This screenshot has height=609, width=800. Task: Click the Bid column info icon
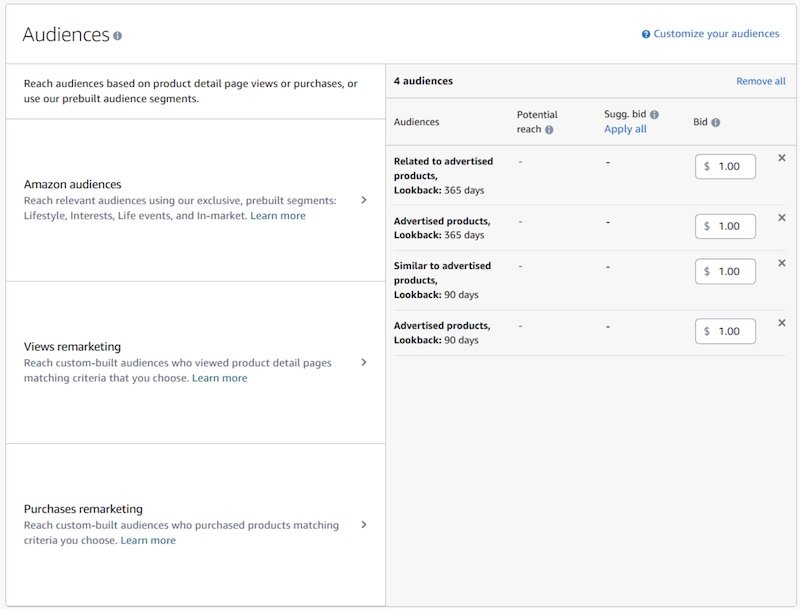click(x=715, y=122)
